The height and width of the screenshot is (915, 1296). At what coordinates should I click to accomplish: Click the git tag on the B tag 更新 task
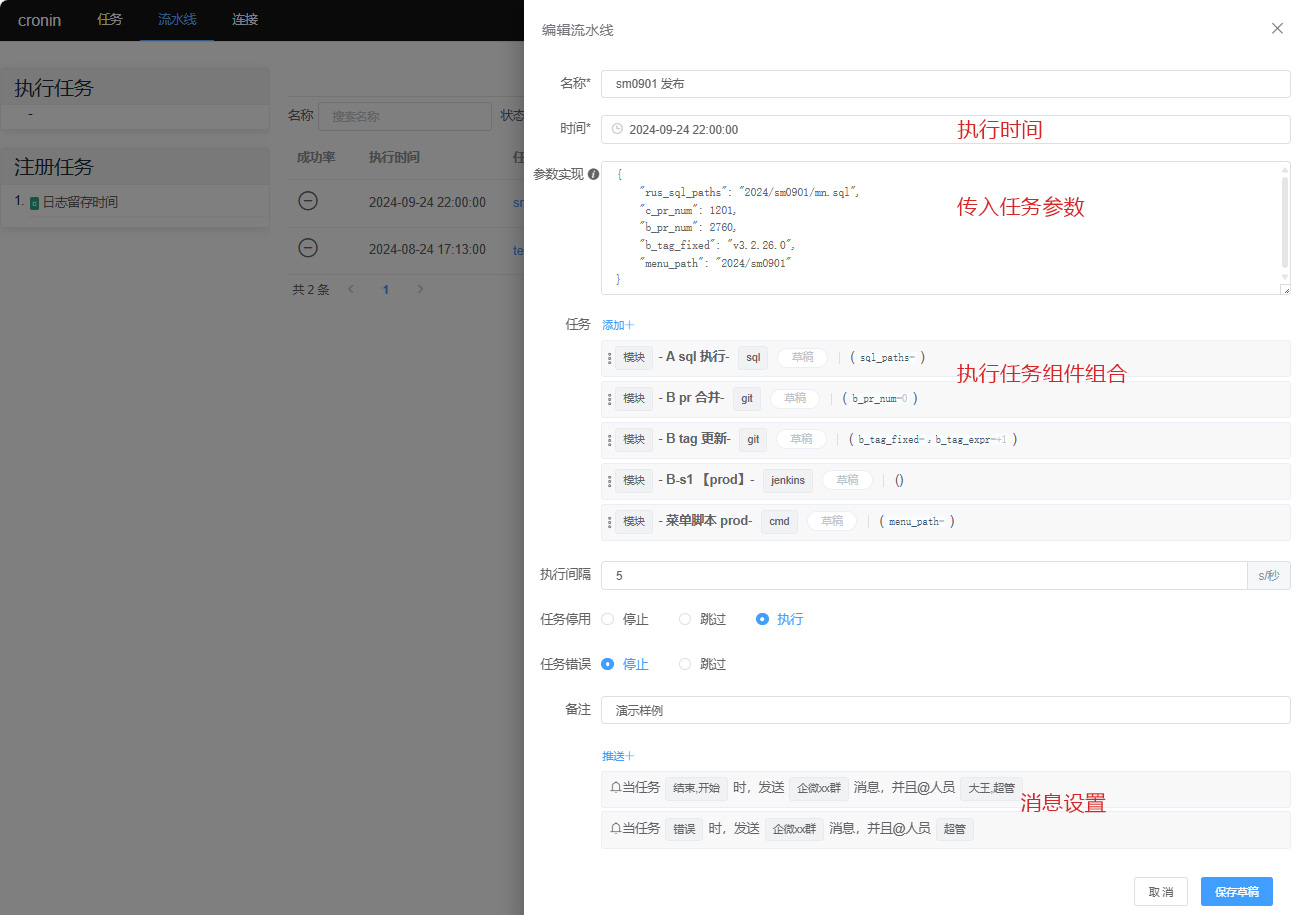click(753, 439)
